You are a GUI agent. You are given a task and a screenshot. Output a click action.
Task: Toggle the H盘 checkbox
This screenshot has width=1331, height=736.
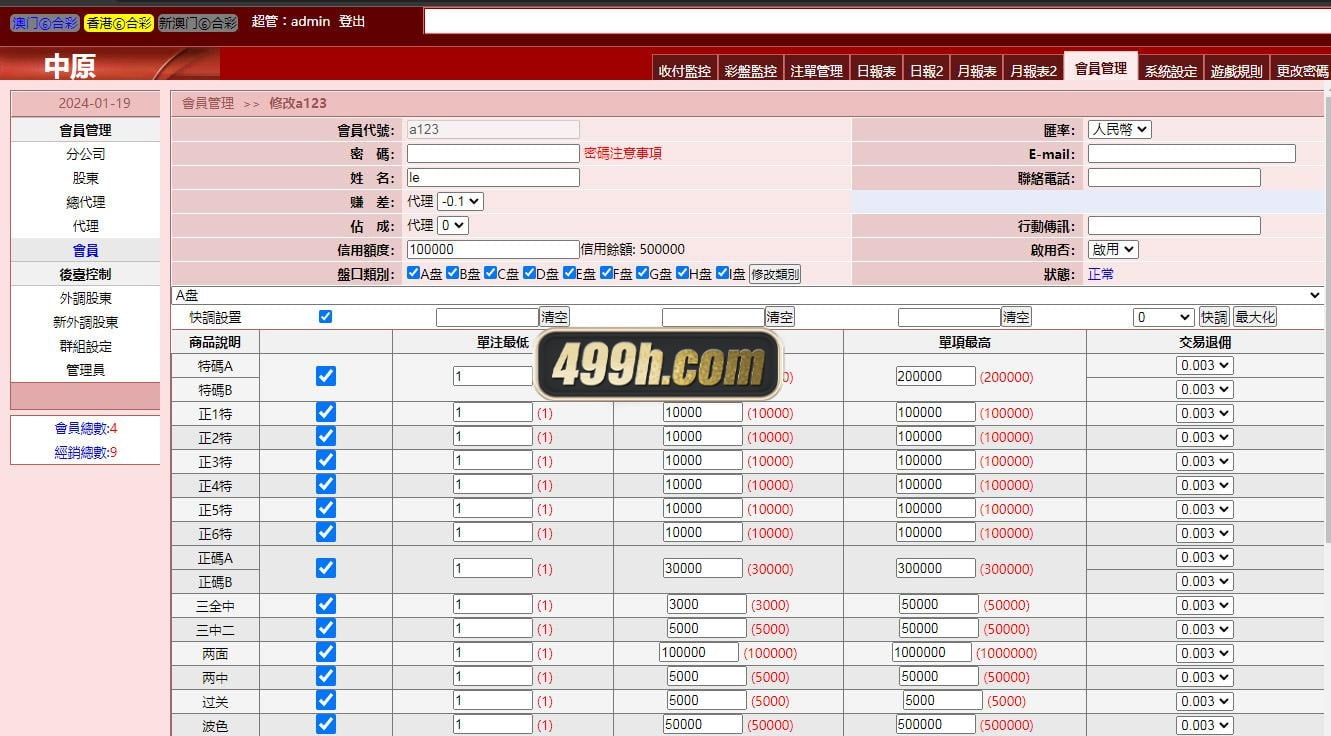pyautogui.click(x=682, y=273)
